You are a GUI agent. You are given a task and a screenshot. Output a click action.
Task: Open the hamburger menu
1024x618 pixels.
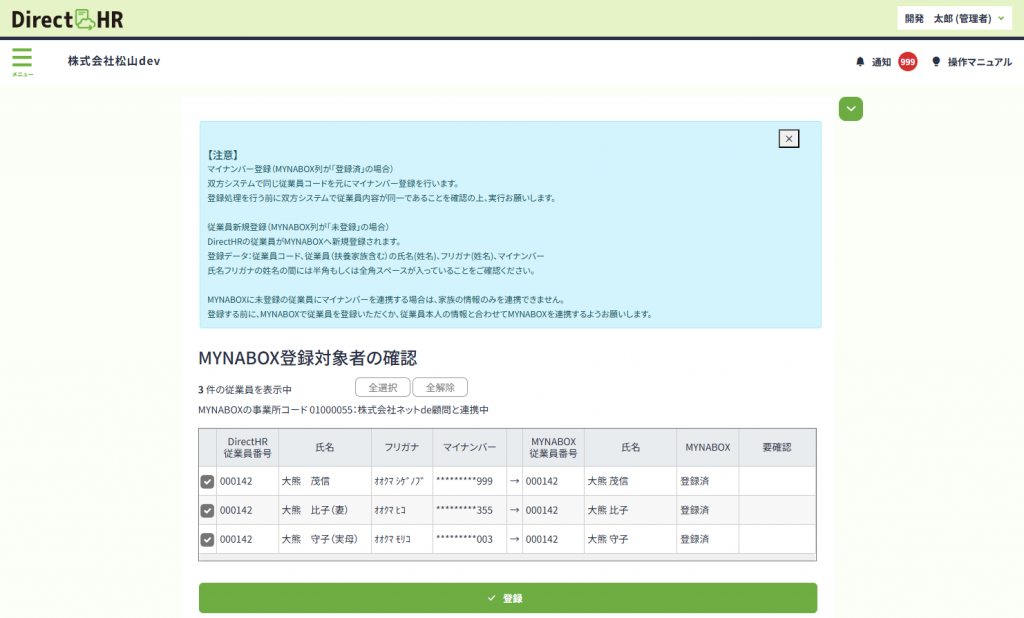pos(22,61)
